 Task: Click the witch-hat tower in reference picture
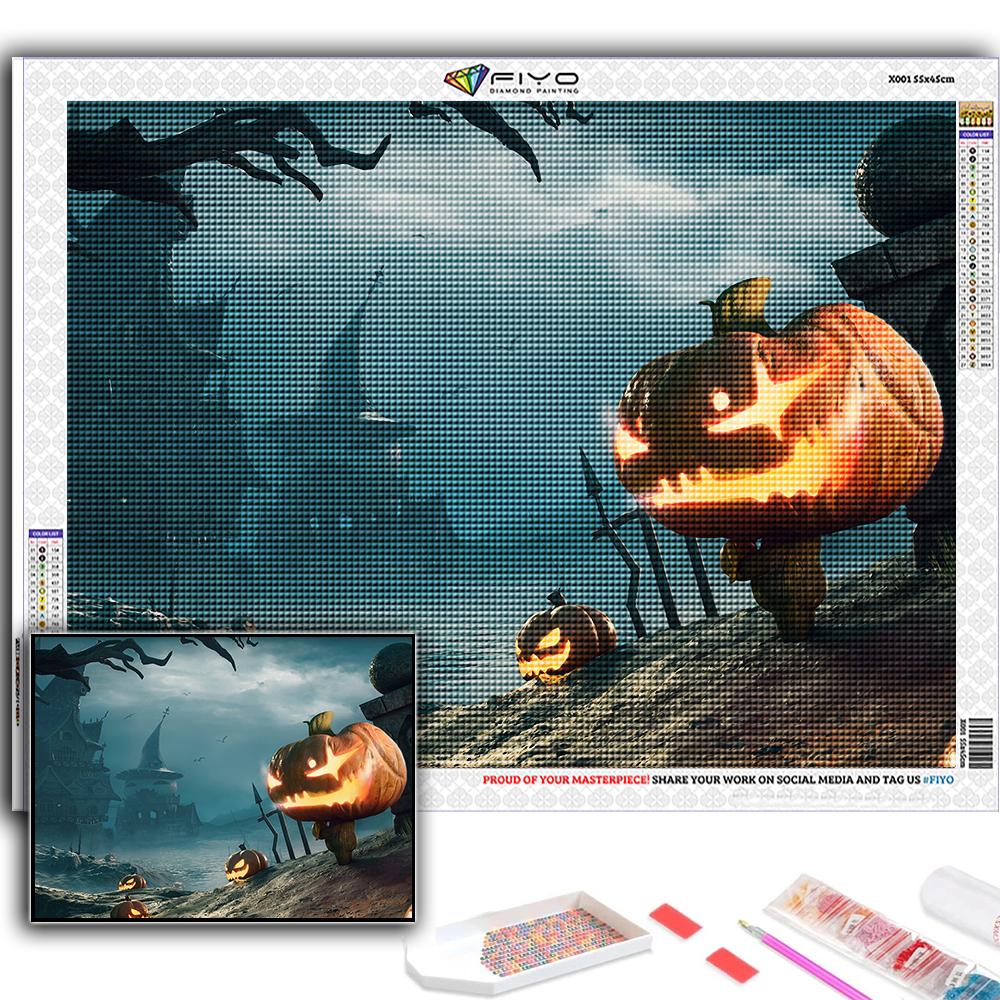(x=153, y=760)
